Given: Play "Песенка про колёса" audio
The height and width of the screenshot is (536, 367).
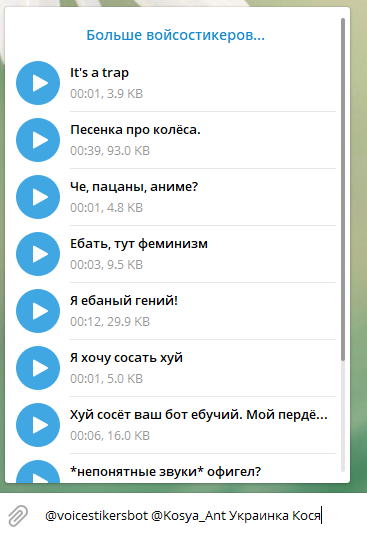Looking at the screenshot, I should tap(38, 140).
